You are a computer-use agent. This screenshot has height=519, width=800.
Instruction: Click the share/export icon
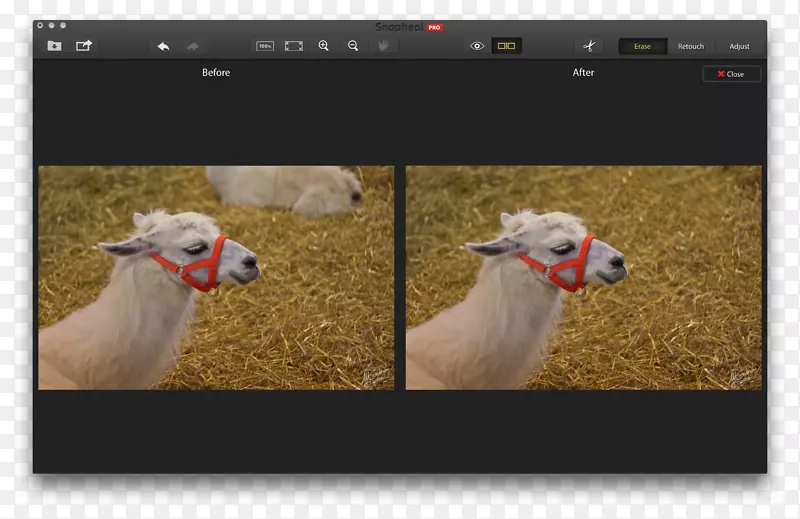(x=84, y=46)
